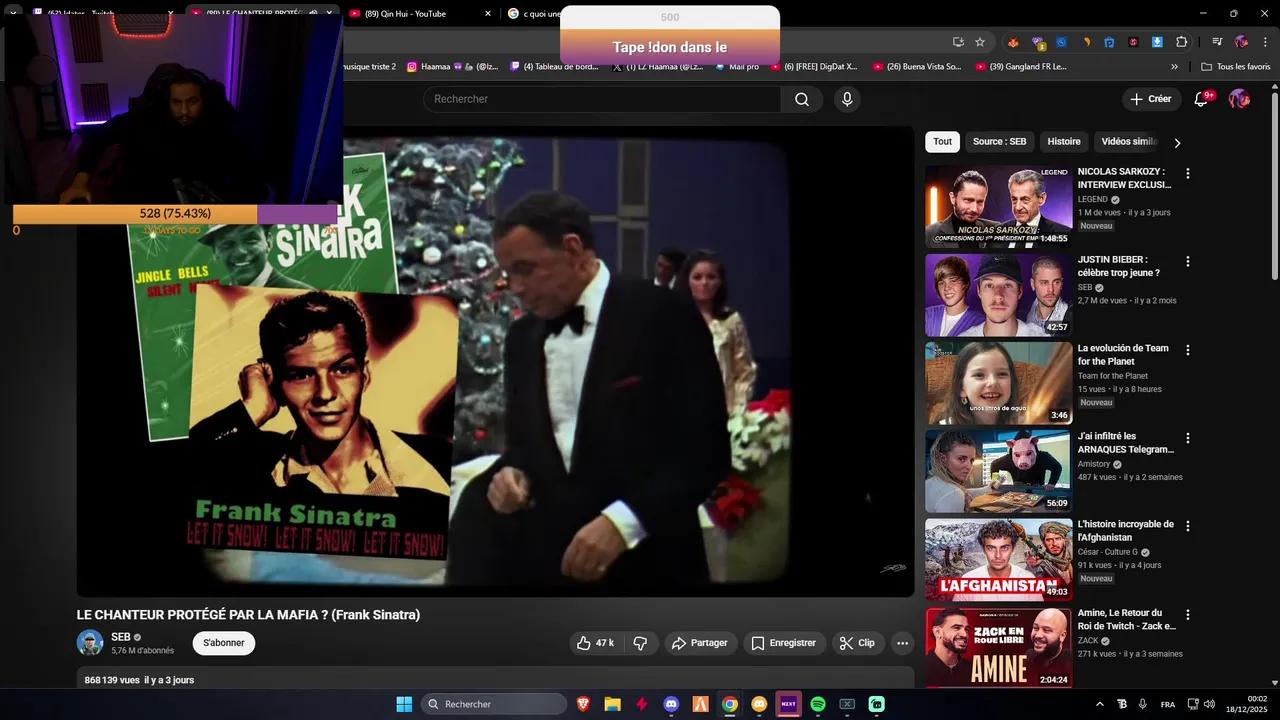Close the Qin Hui YouTube tab
1280x720 pixels.
(487, 14)
